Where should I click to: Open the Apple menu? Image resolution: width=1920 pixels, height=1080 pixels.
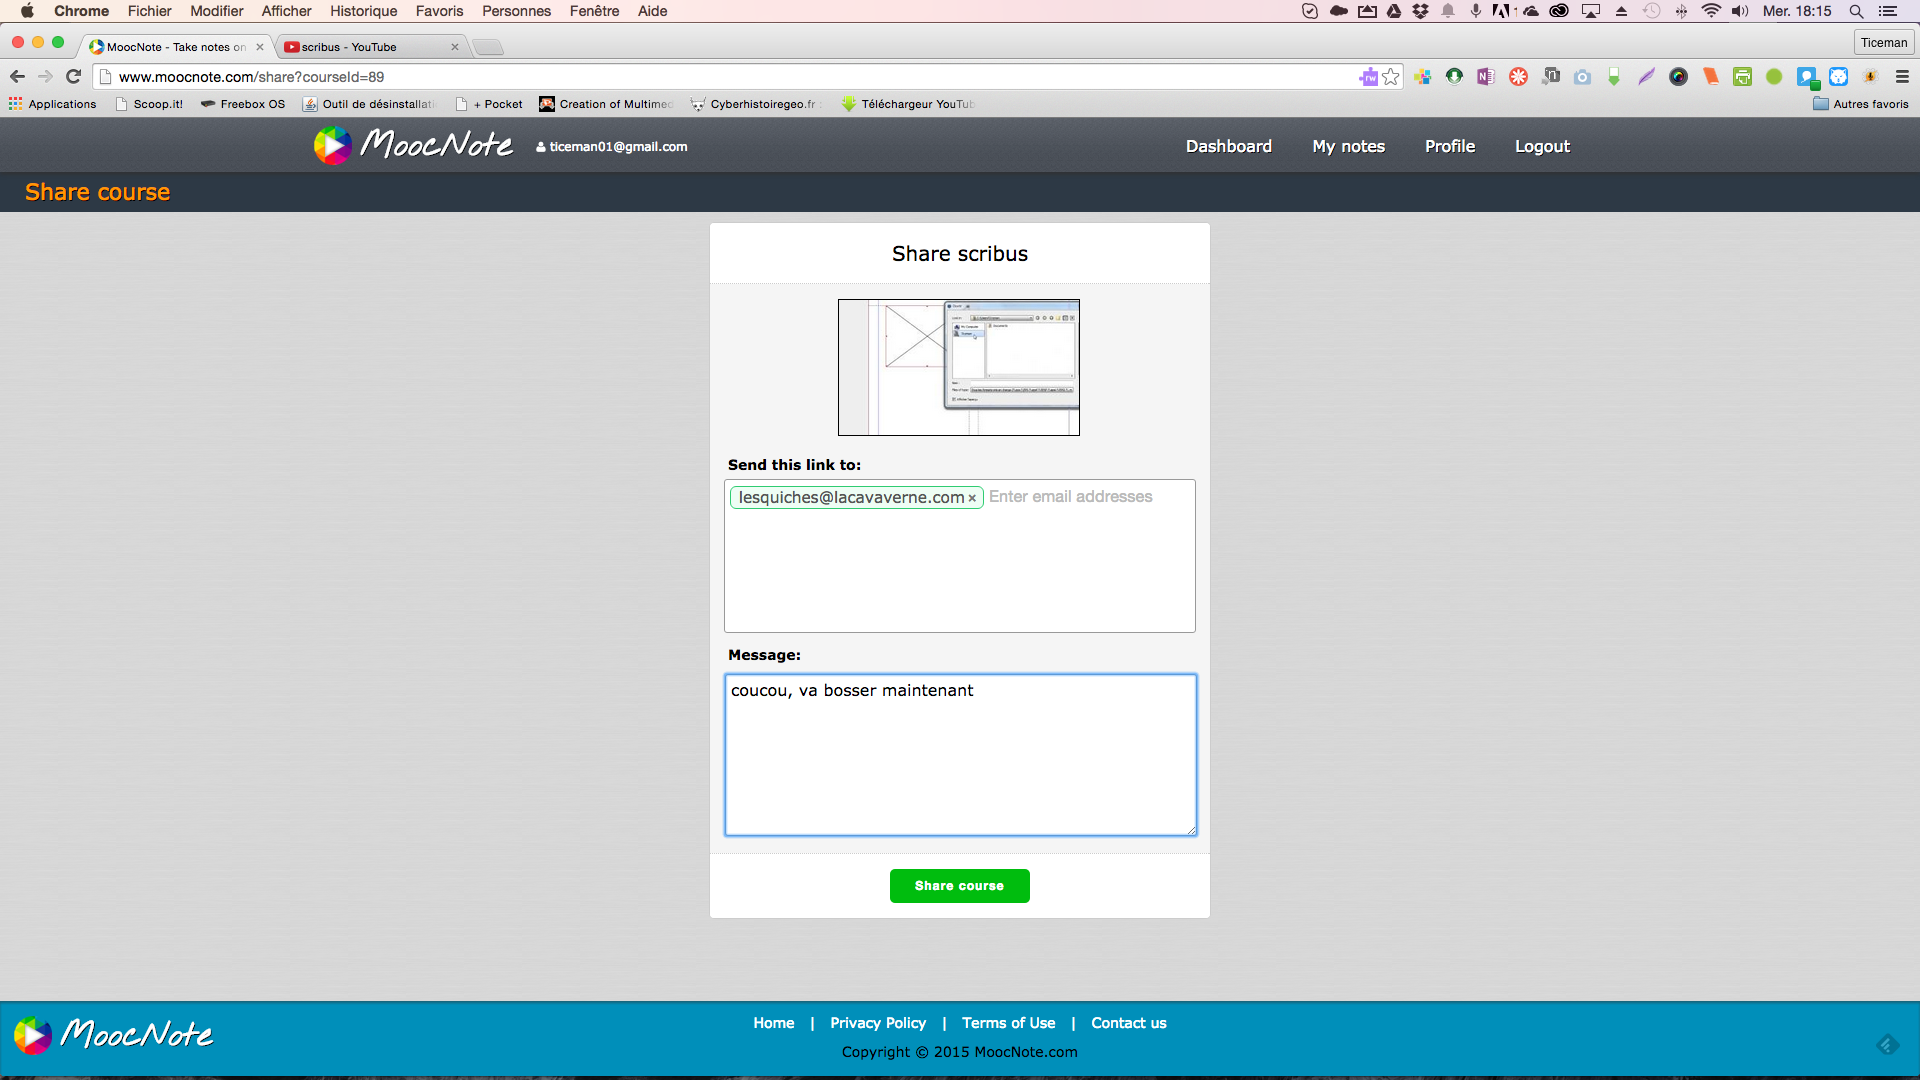point(27,11)
